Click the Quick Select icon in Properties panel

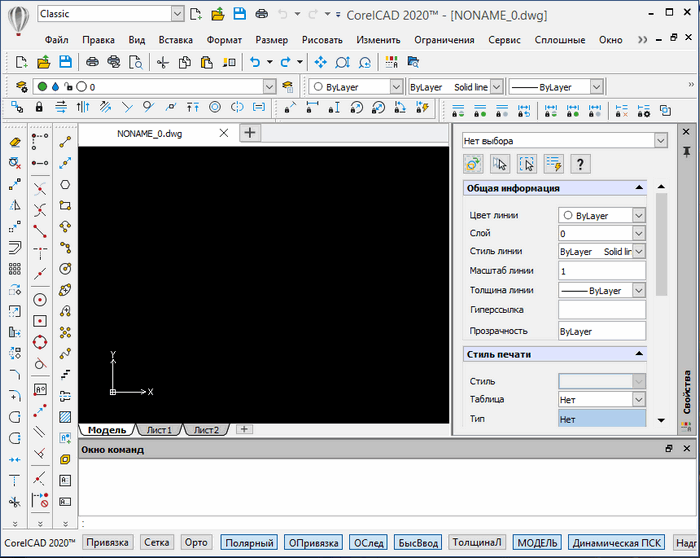coord(554,164)
